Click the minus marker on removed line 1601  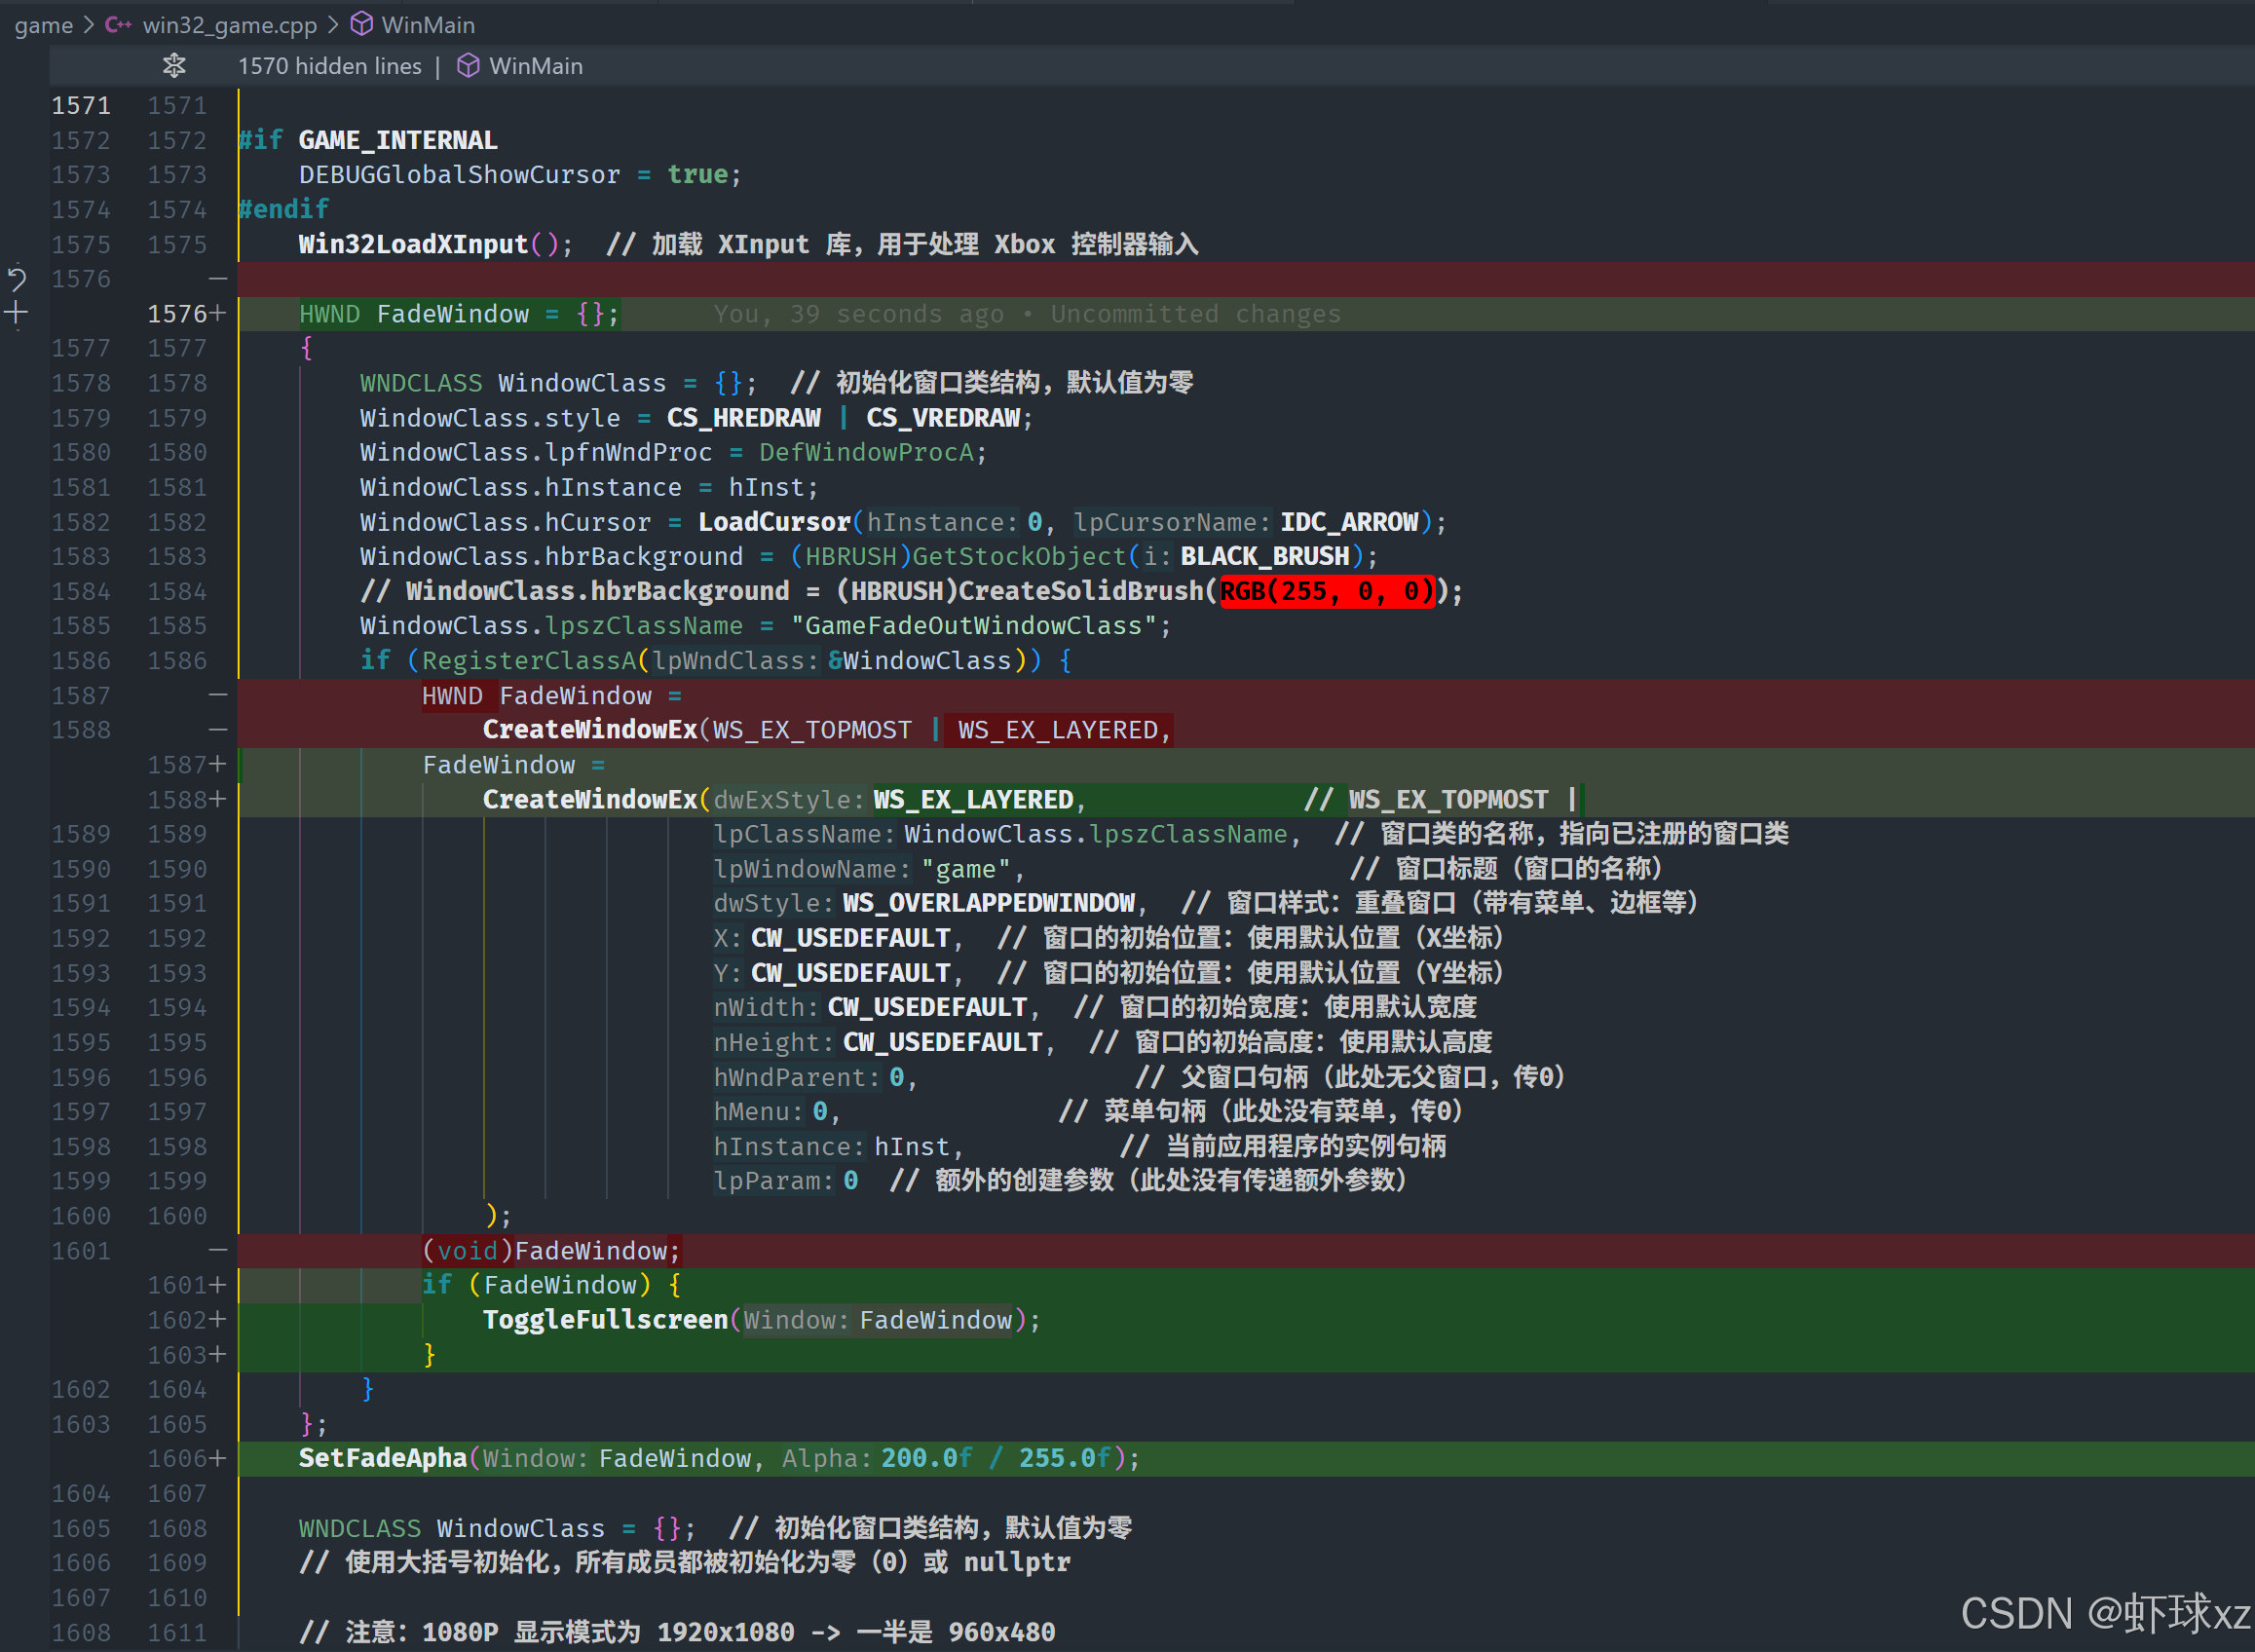pos(218,1250)
